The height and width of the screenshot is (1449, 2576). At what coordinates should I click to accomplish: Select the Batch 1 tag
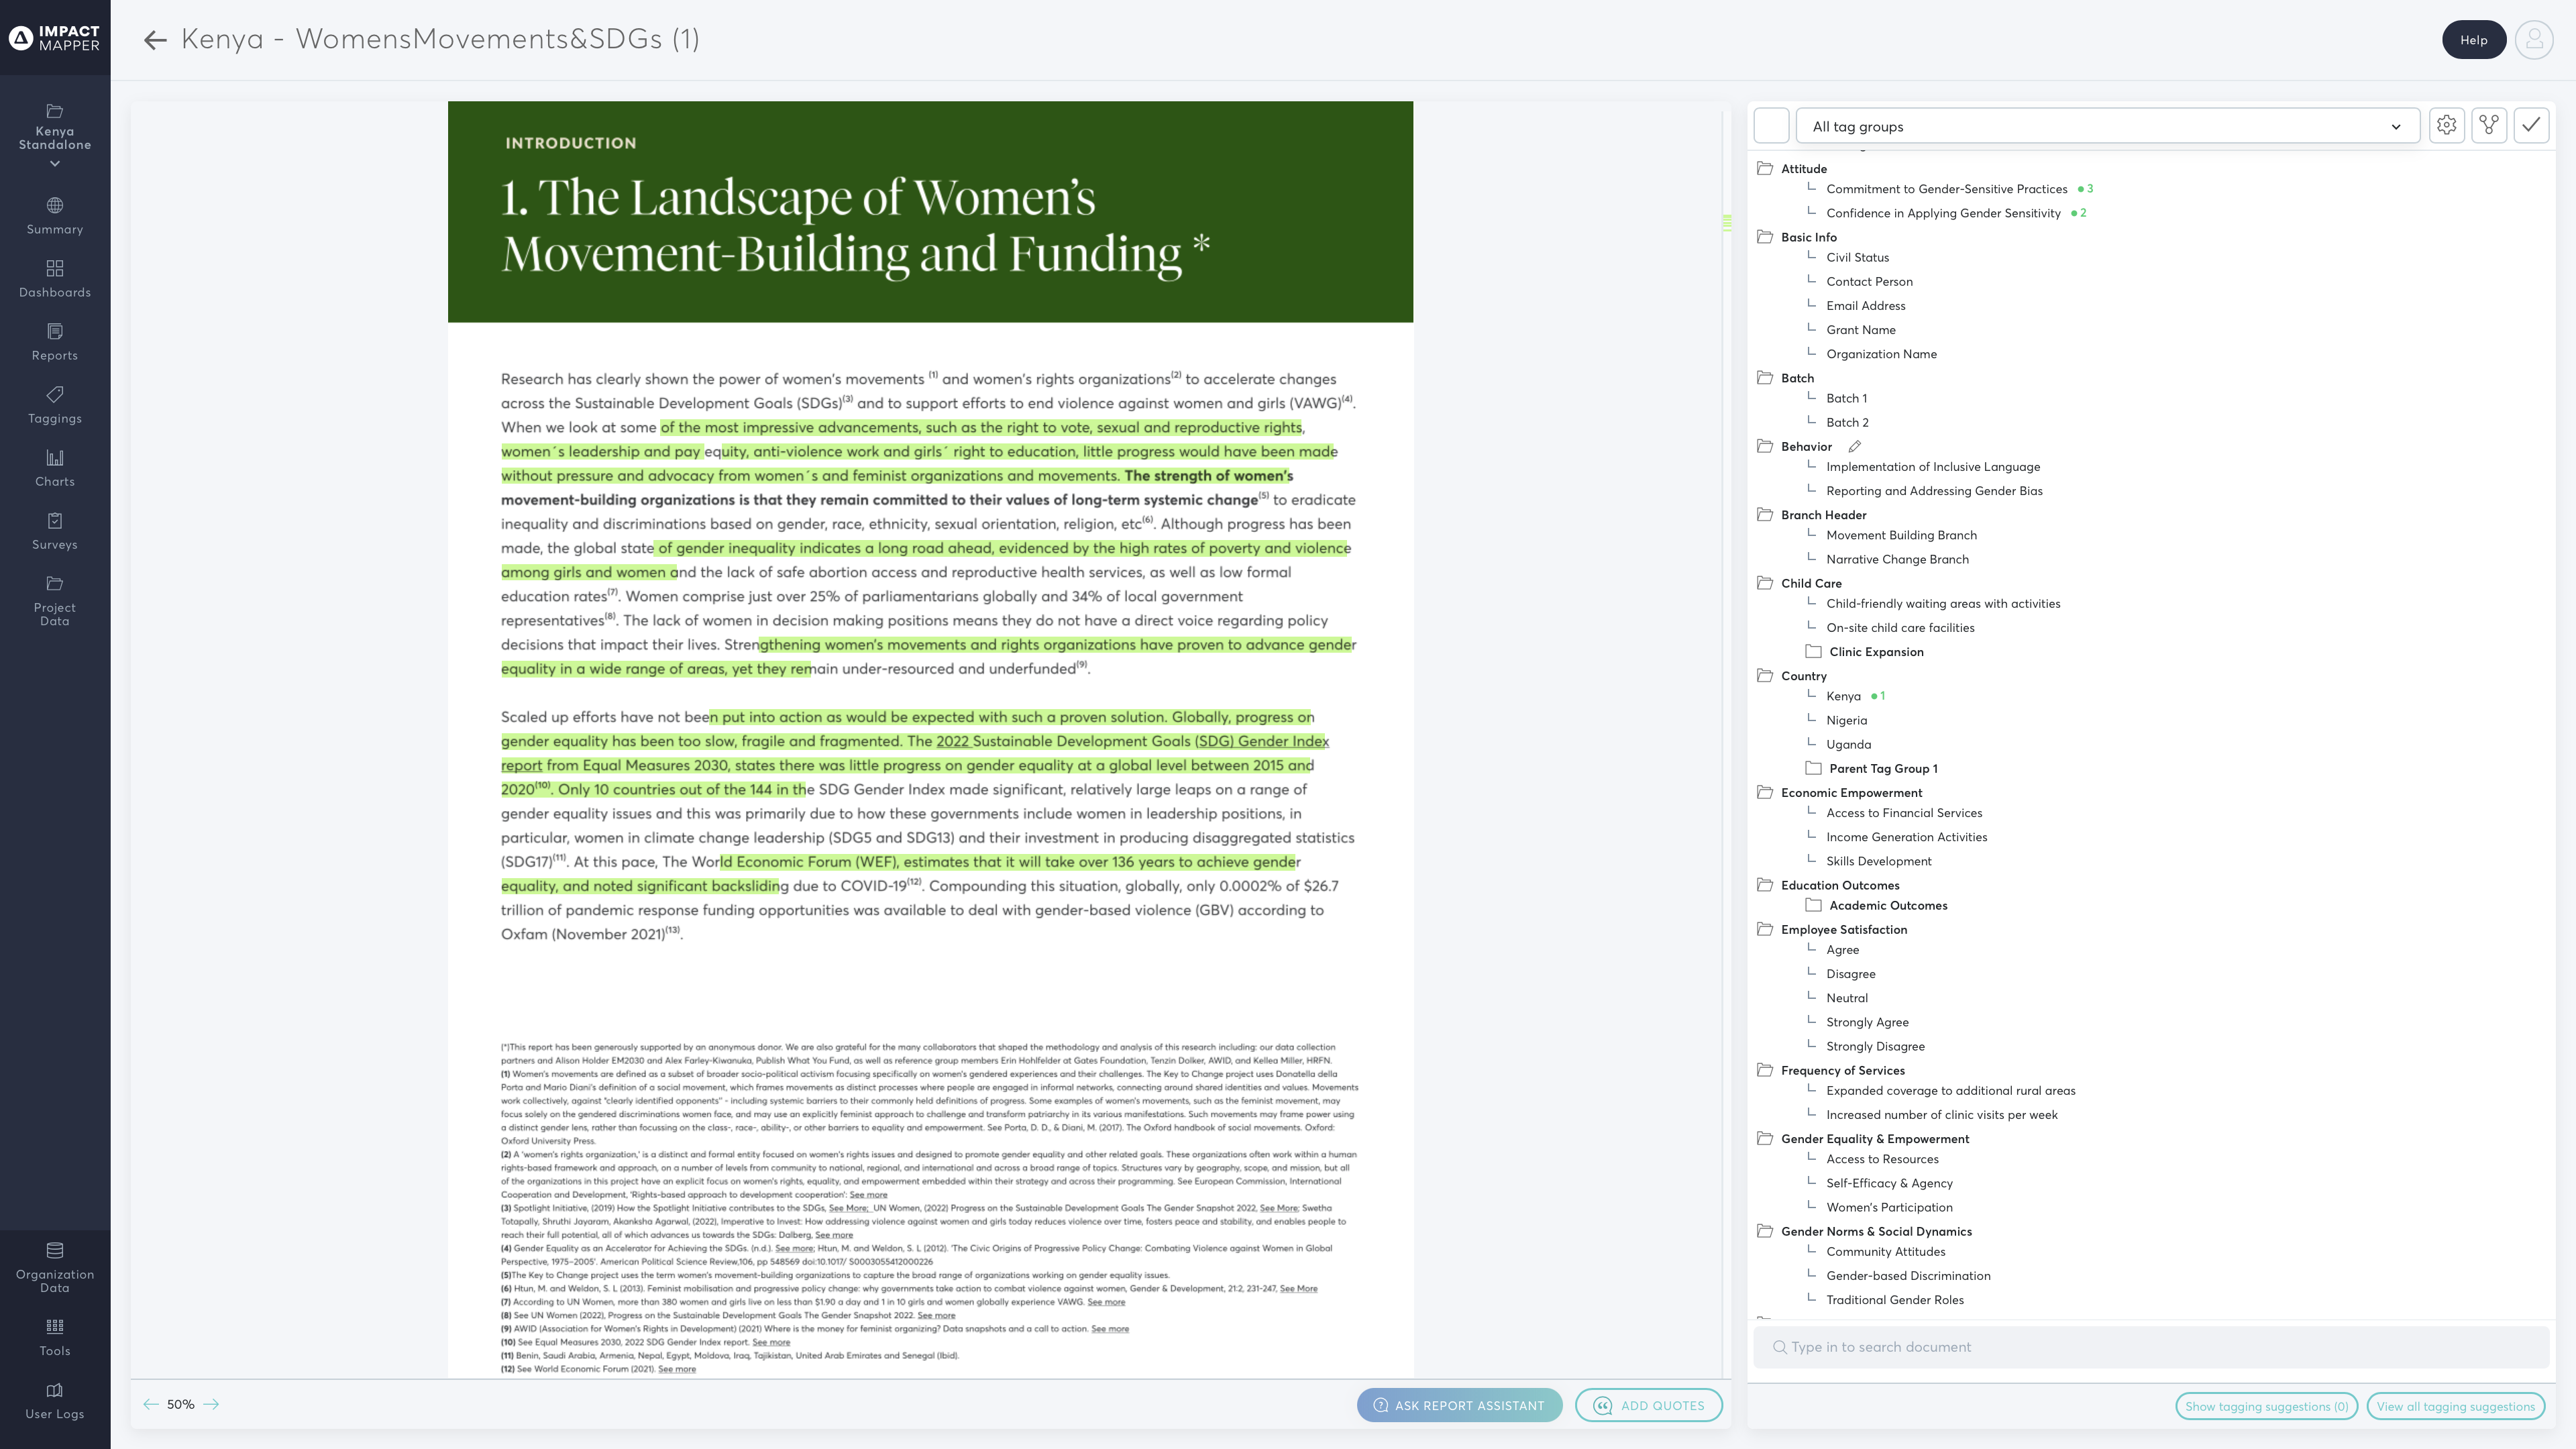1846,398
